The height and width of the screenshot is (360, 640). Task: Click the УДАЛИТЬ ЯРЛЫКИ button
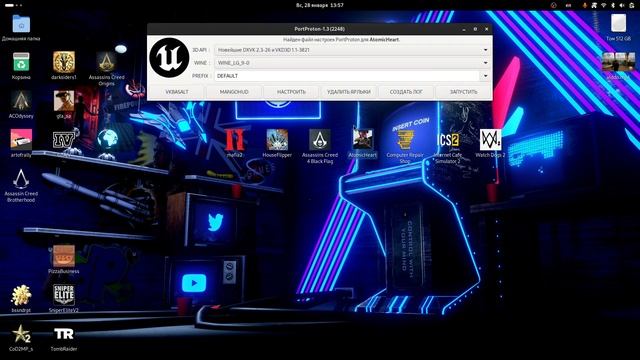349,92
